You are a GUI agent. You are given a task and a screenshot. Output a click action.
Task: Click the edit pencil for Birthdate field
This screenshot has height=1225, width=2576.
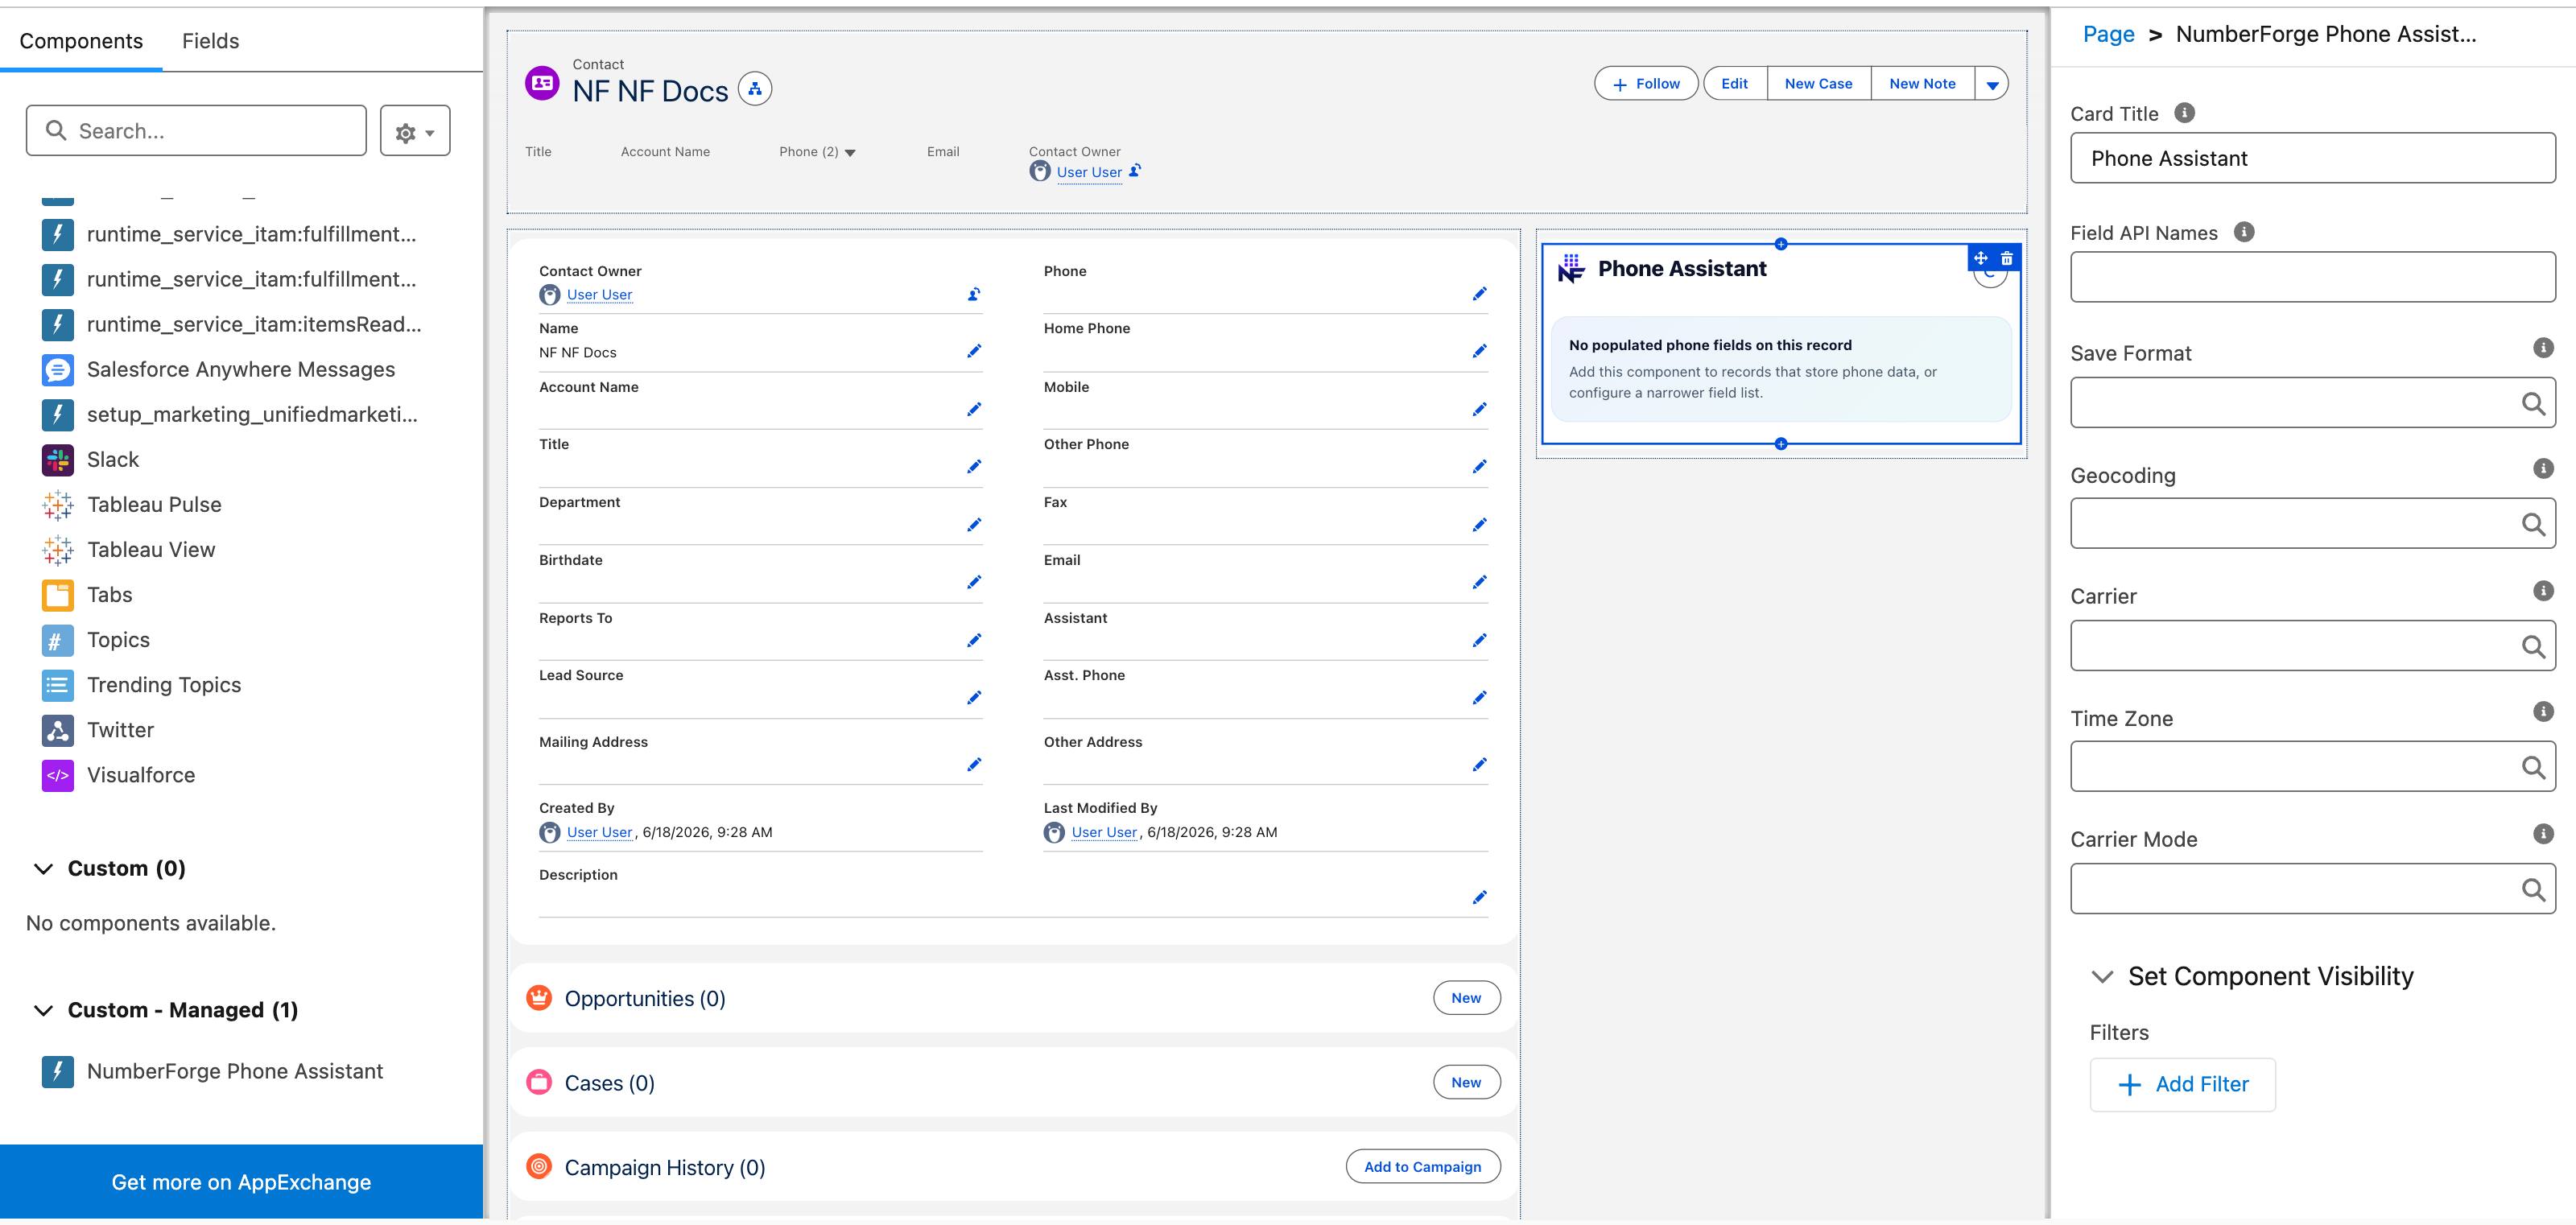point(974,582)
